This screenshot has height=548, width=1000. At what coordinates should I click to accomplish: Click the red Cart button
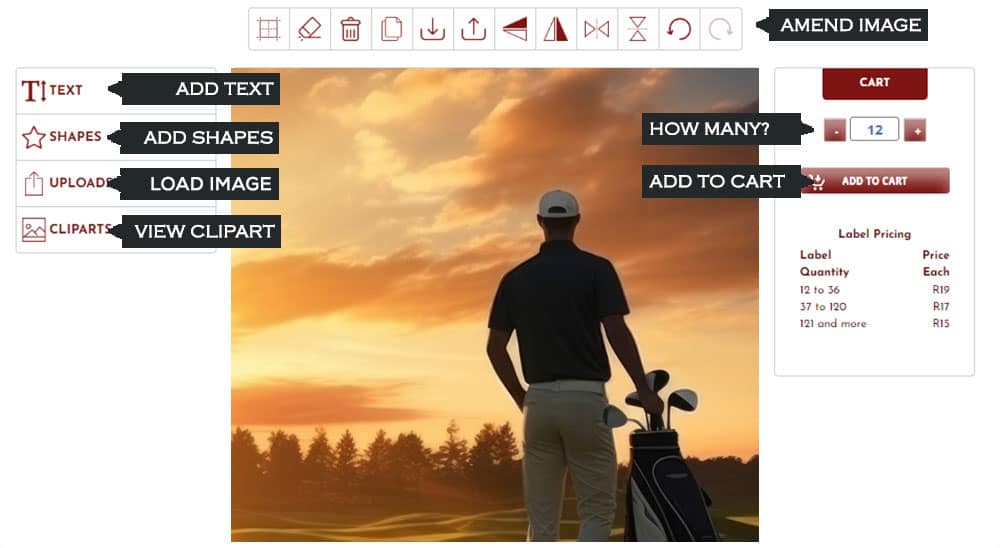[x=874, y=83]
